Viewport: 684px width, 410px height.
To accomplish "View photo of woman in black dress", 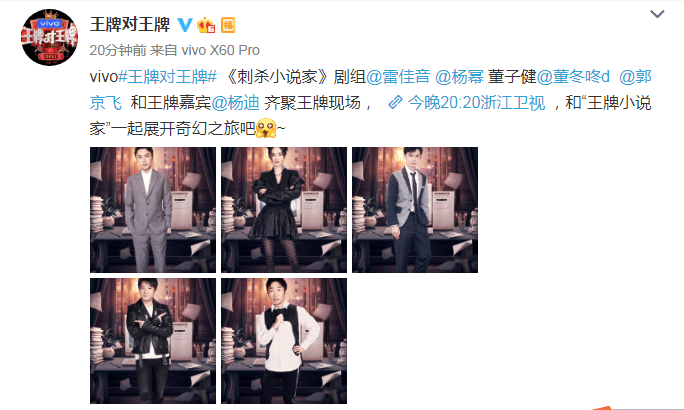I will [284, 210].
